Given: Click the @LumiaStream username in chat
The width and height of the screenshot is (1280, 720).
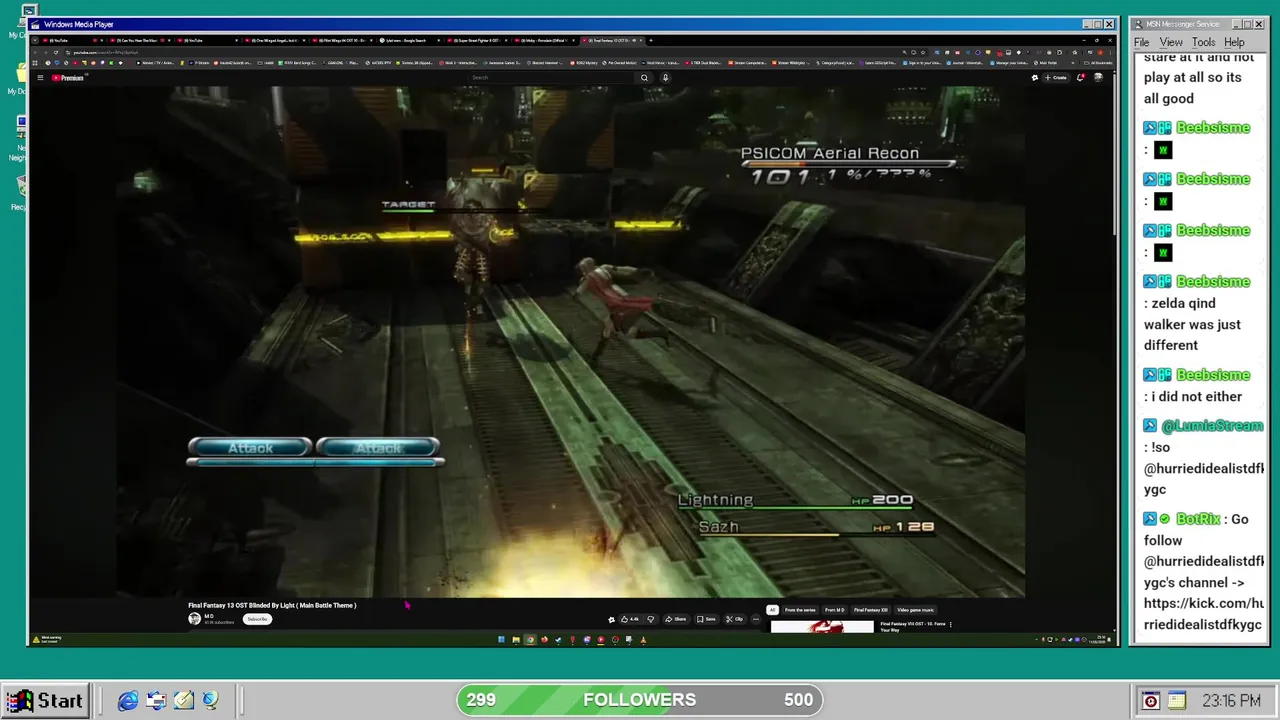Looking at the screenshot, I should [x=1212, y=425].
